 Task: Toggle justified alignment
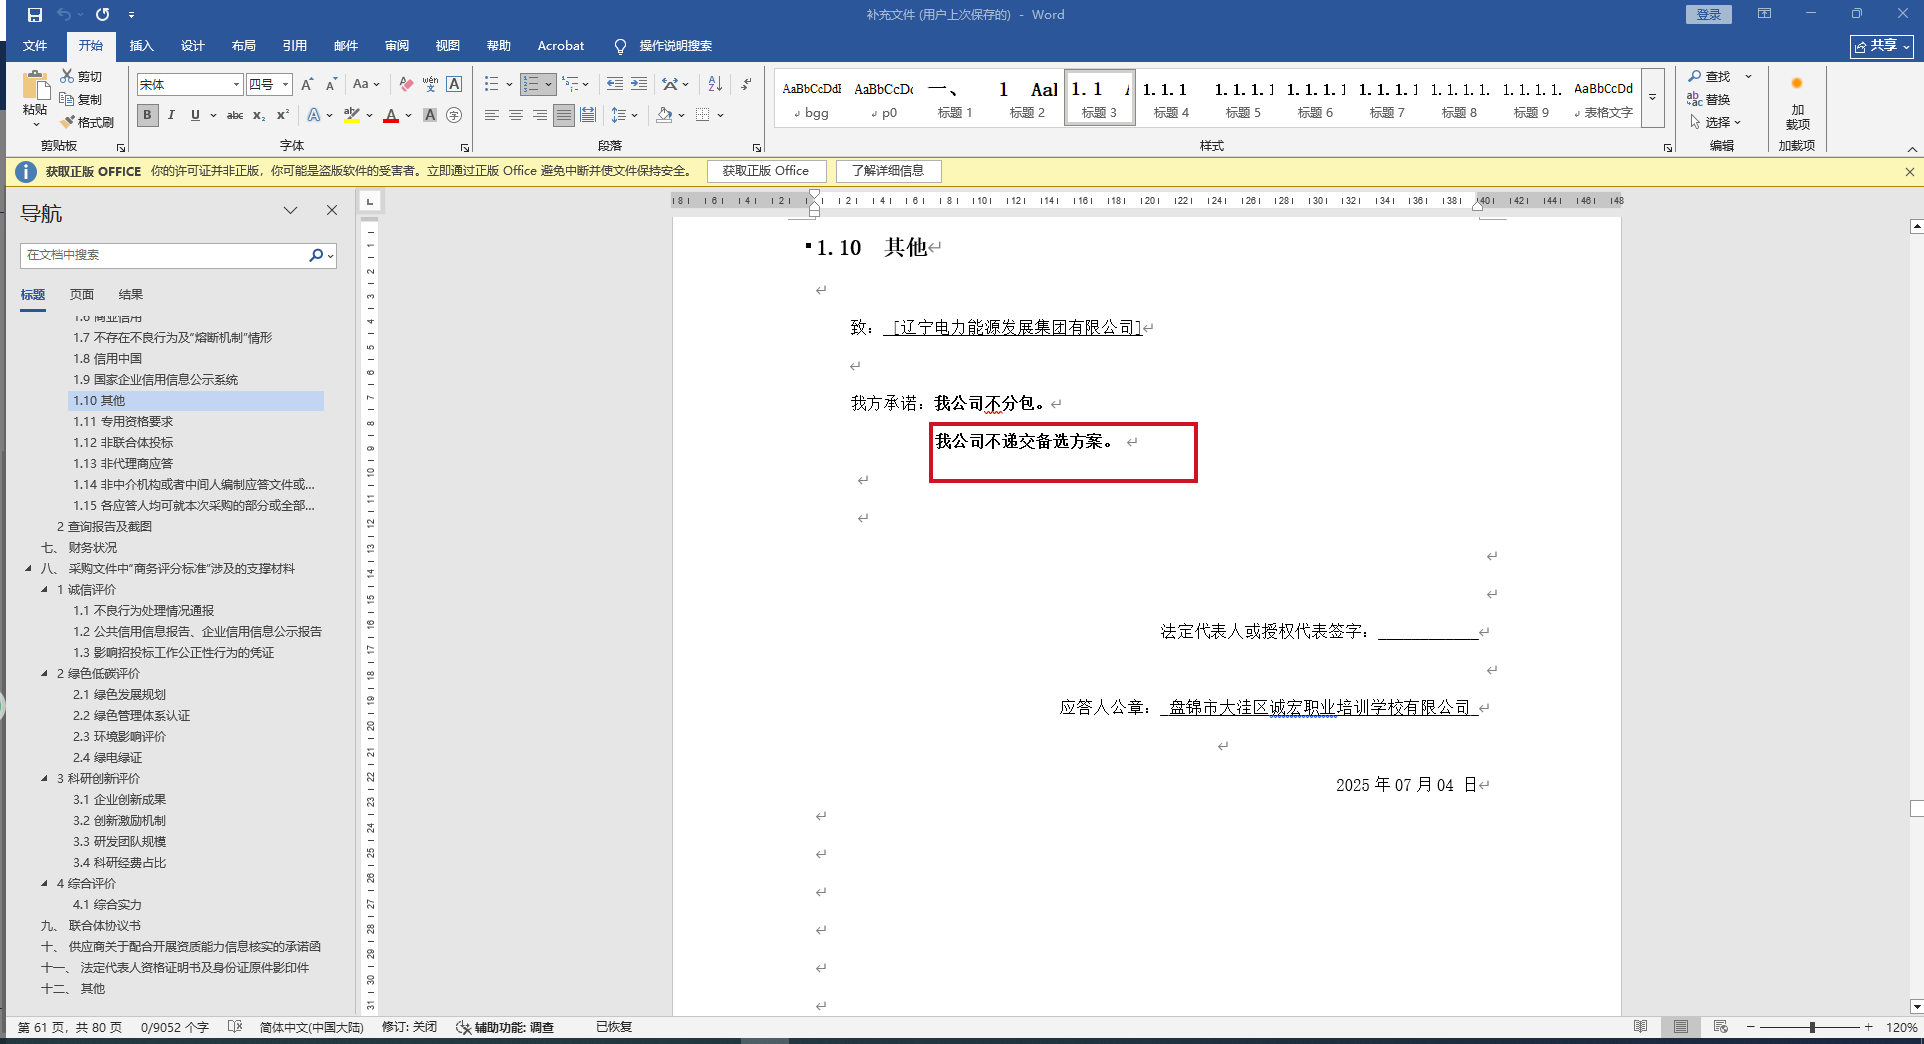pos(564,116)
